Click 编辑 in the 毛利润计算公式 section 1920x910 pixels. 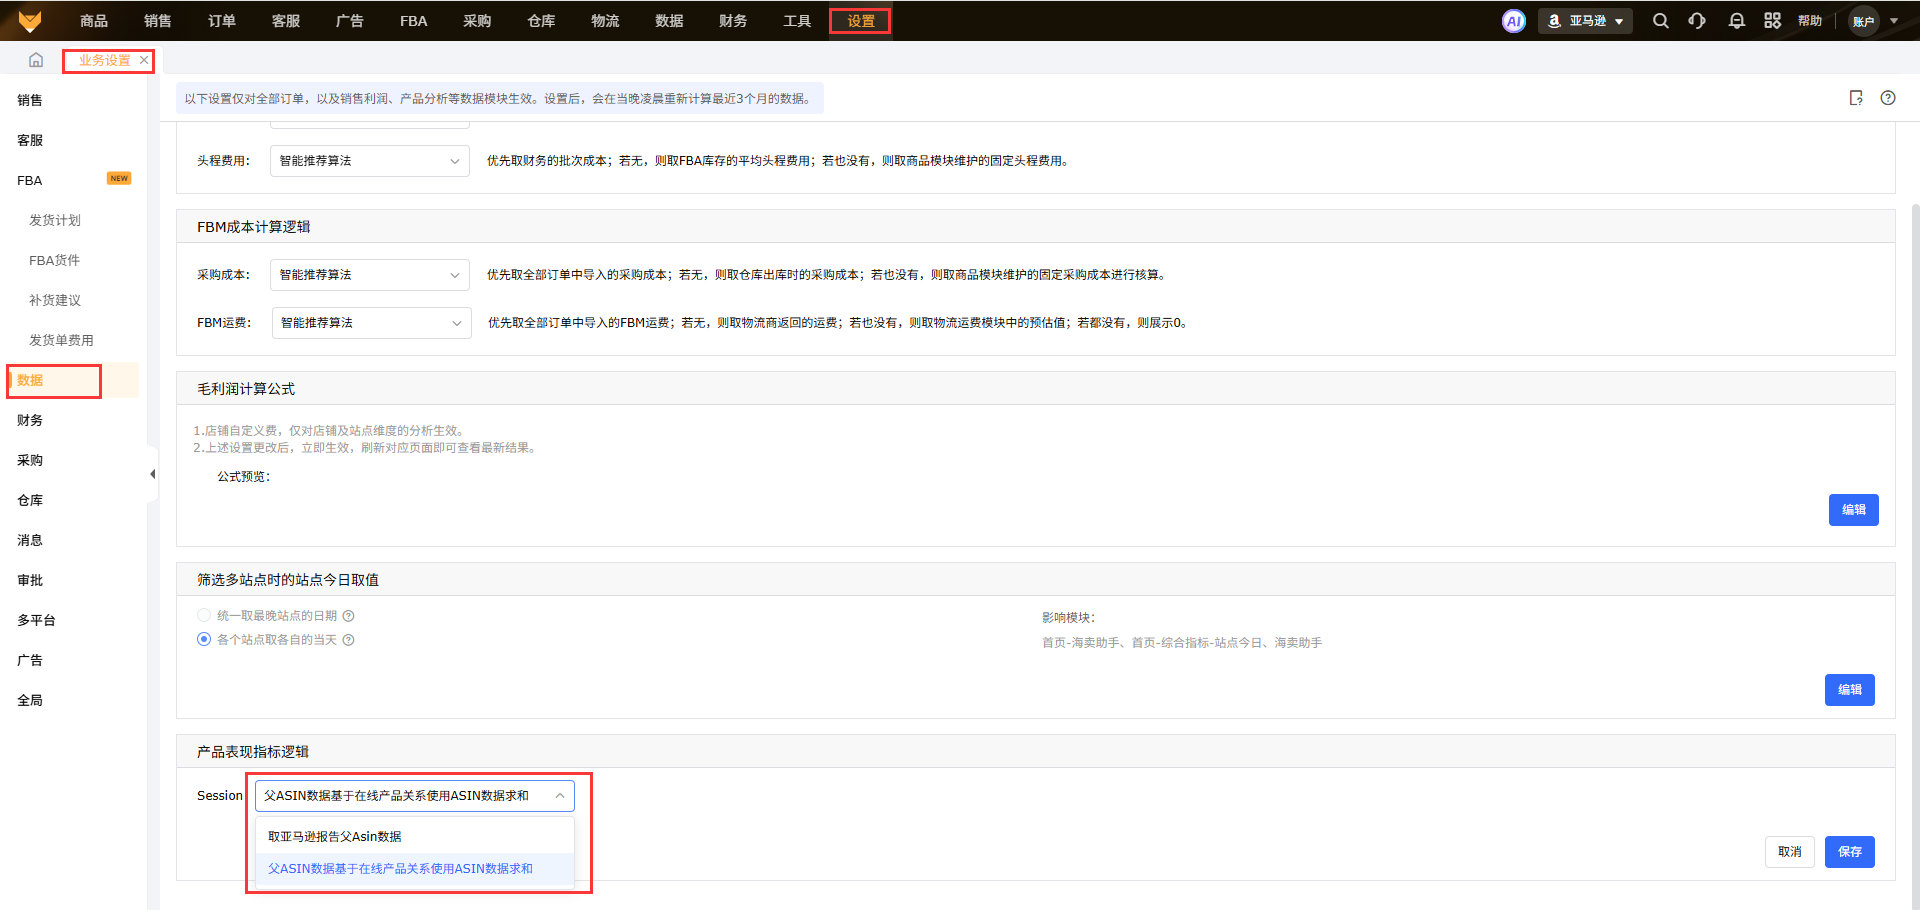pos(1854,510)
